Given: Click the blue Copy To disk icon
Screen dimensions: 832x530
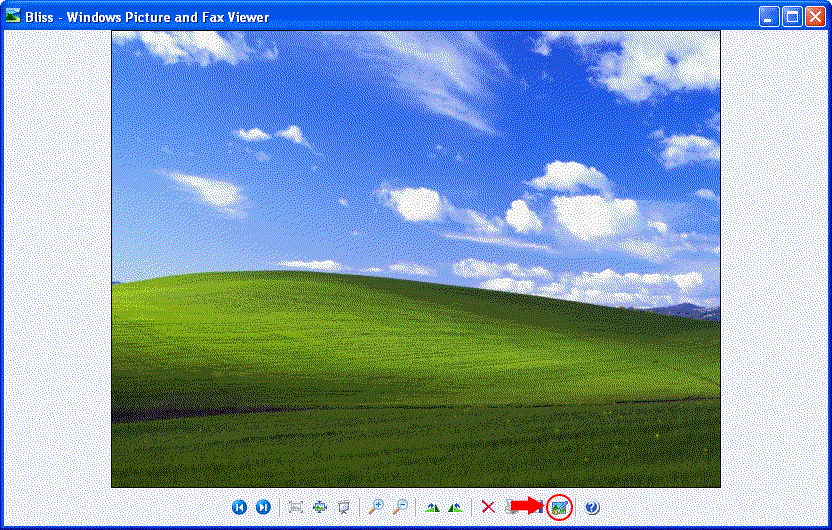Looking at the screenshot, I should pos(542,507).
